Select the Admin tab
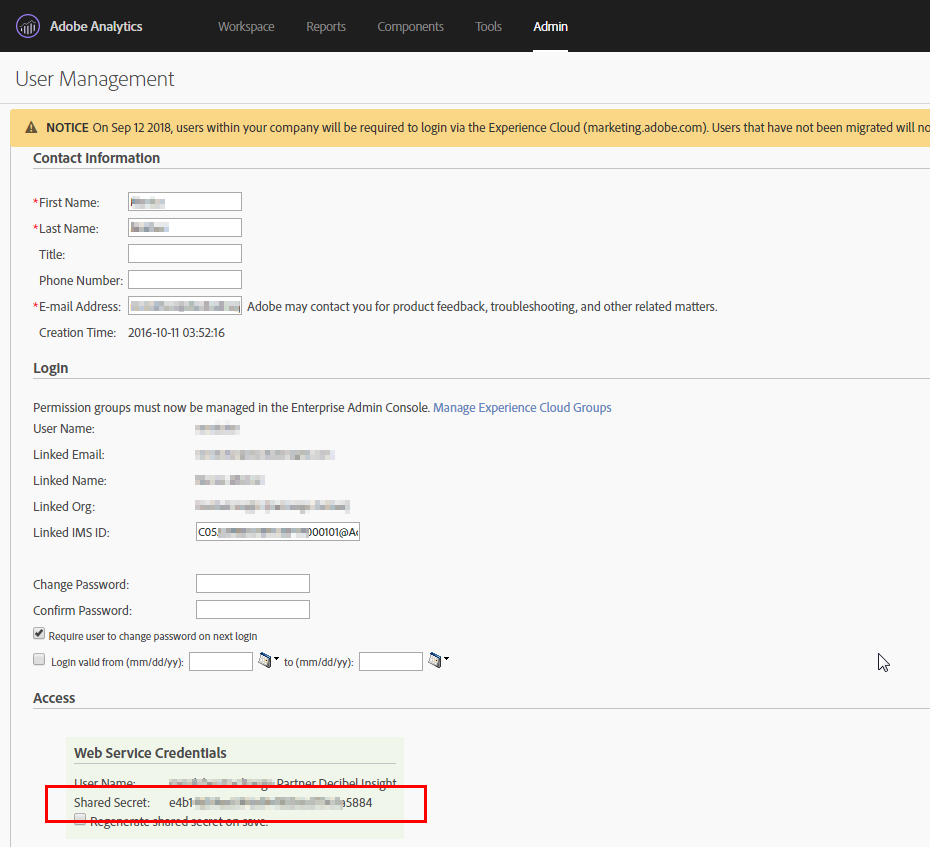 pos(551,26)
